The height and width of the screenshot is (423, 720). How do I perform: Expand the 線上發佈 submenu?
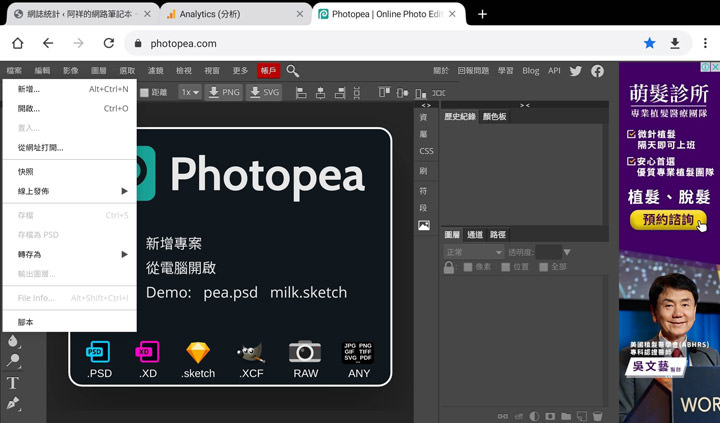[70, 191]
